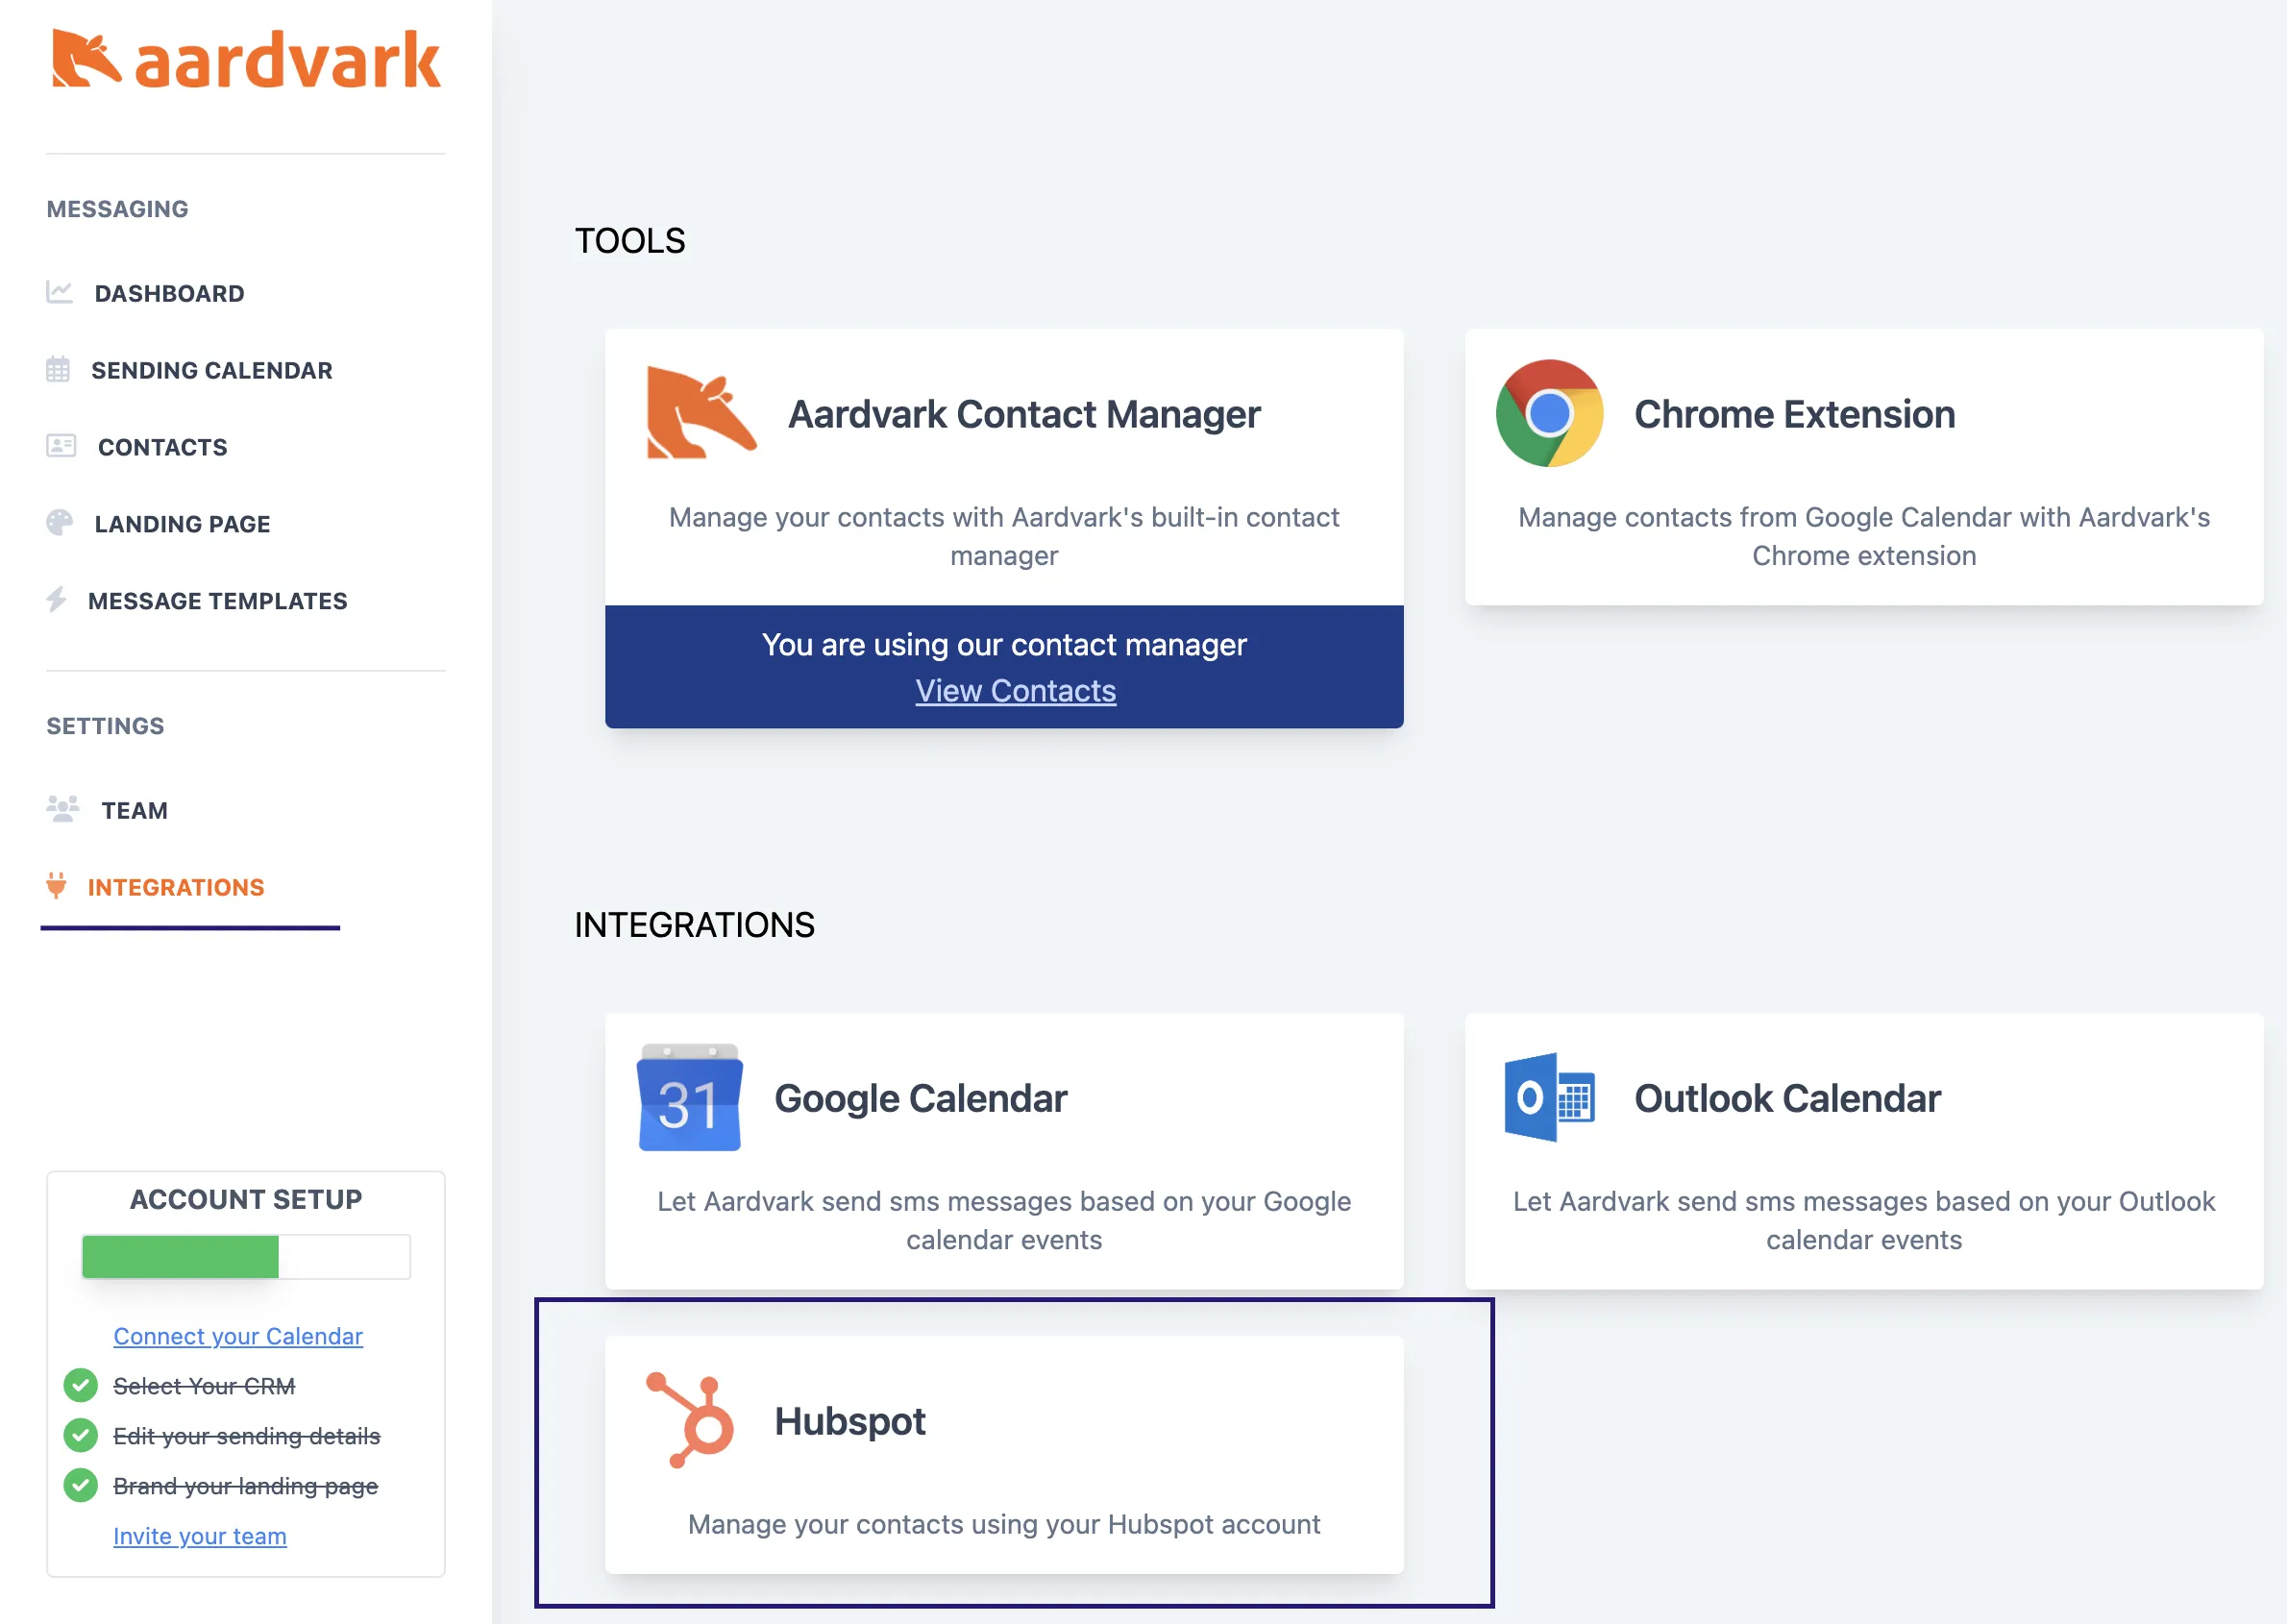Click the Chrome Extension icon
The height and width of the screenshot is (1624, 2287).
tap(1549, 415)
